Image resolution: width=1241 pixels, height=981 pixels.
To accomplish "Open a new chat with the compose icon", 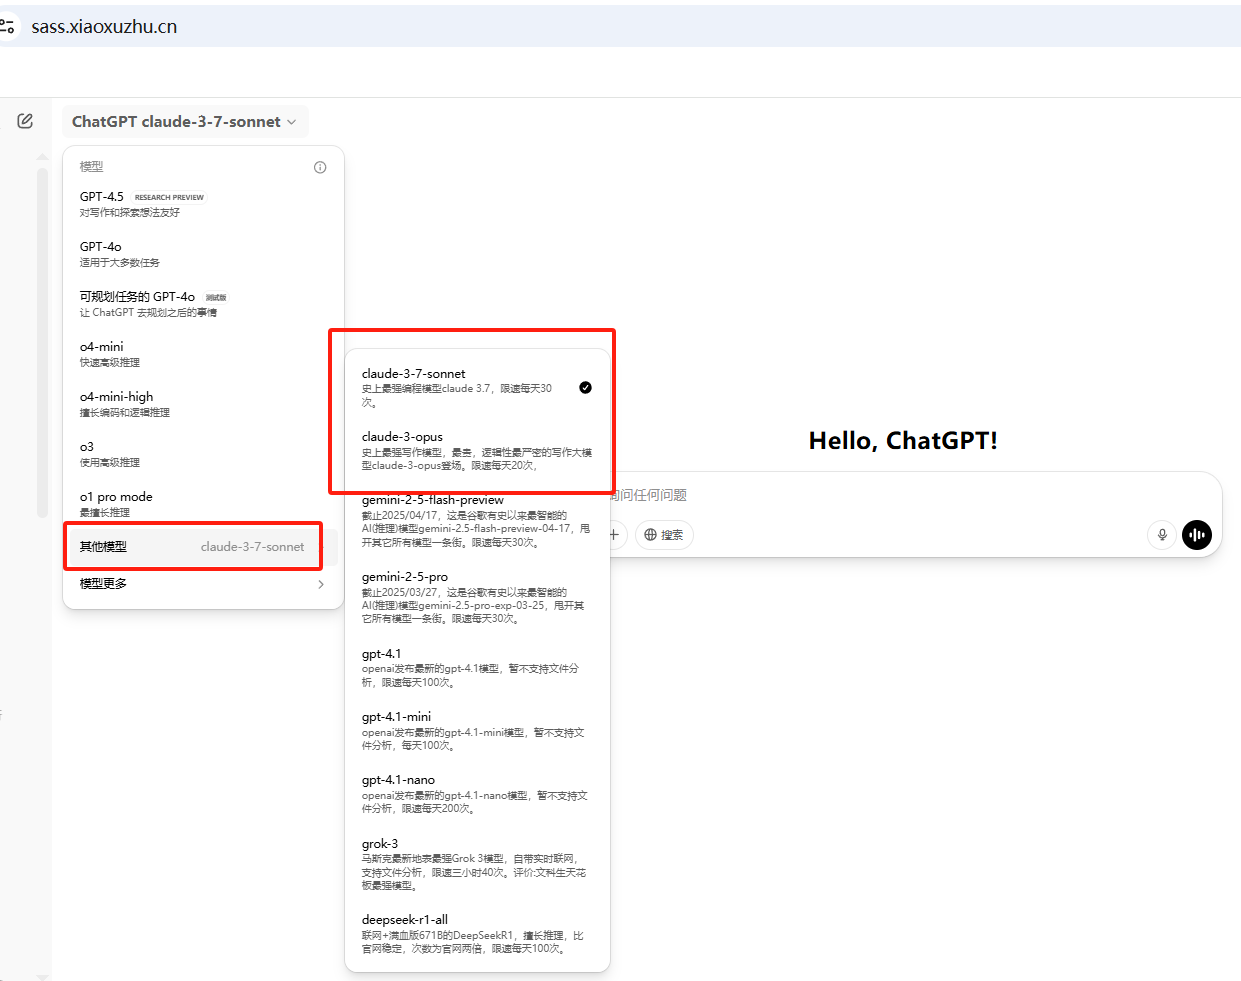I will coord(25,120).
